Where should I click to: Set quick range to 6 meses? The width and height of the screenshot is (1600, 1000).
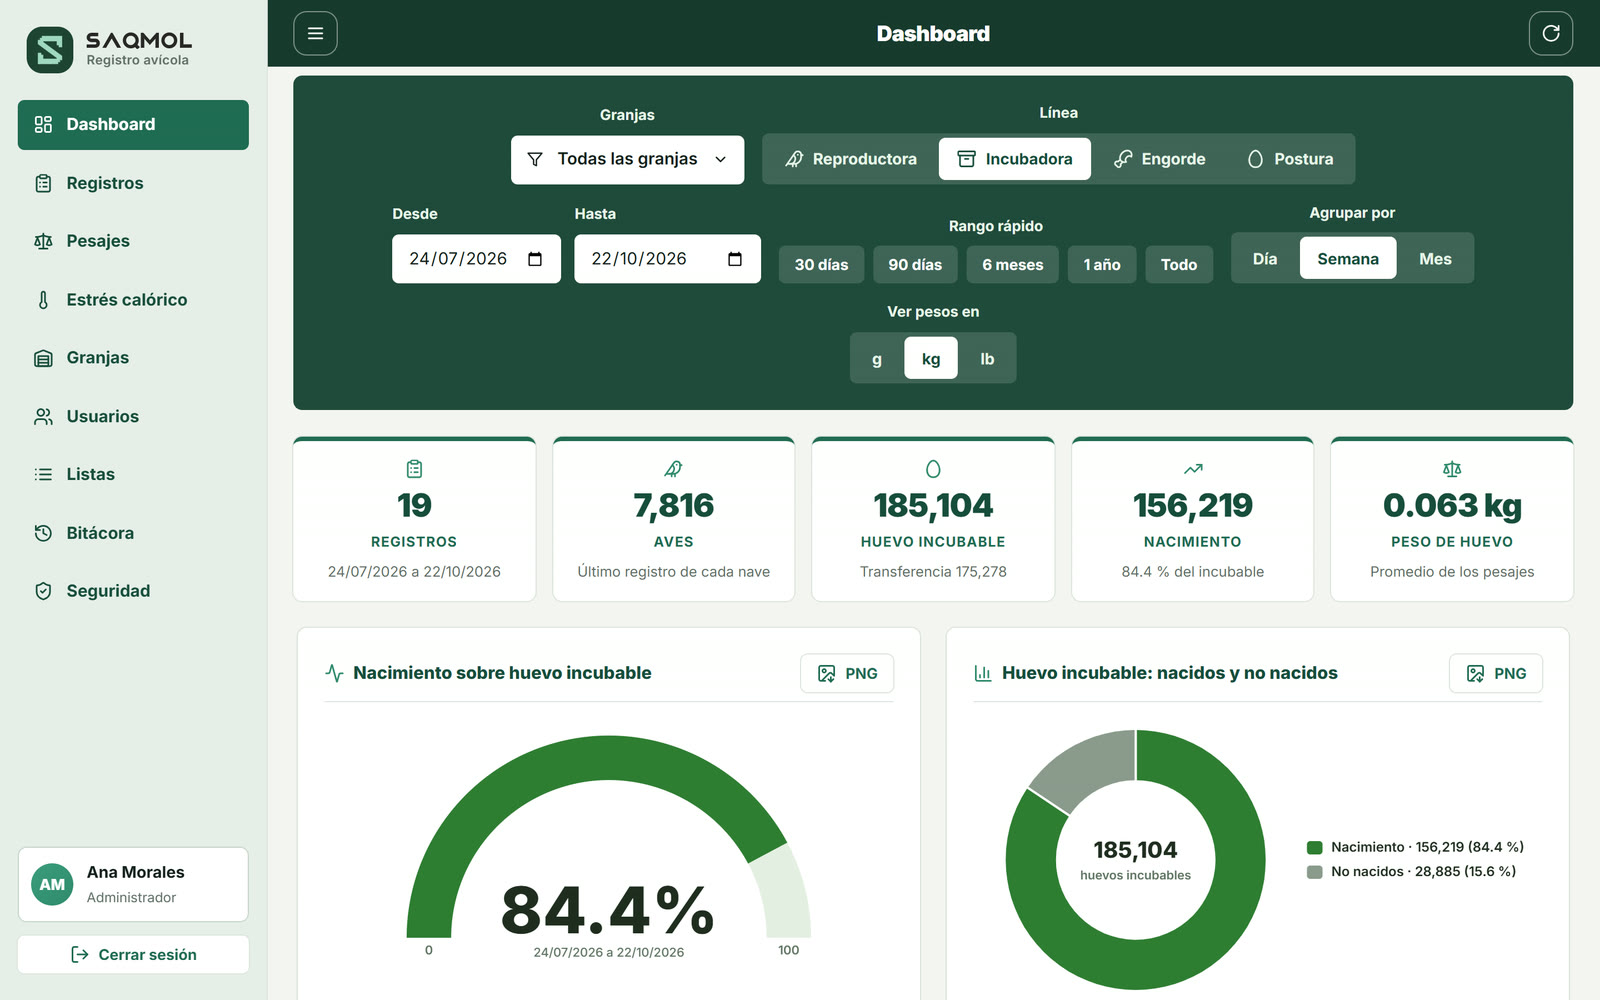pyautogui.click(x=1012, y=264)
